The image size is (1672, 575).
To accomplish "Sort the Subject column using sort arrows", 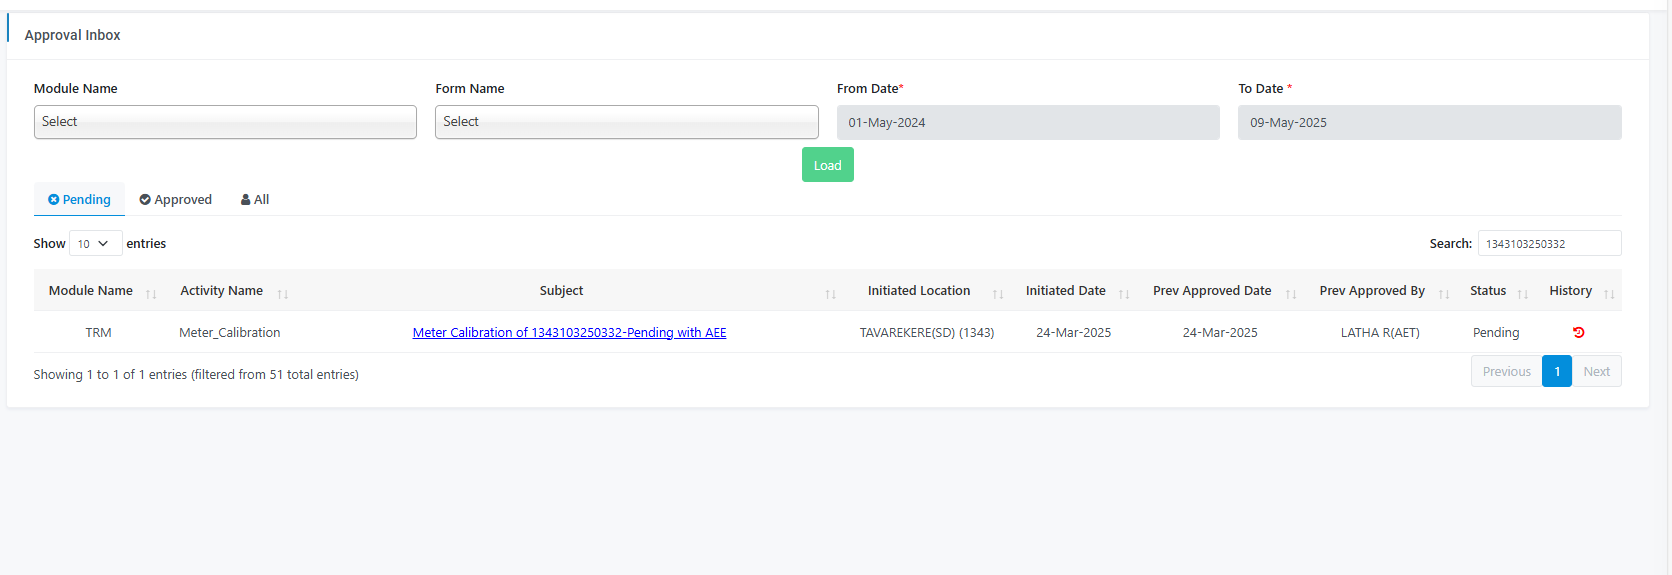I will pos(830,294).
